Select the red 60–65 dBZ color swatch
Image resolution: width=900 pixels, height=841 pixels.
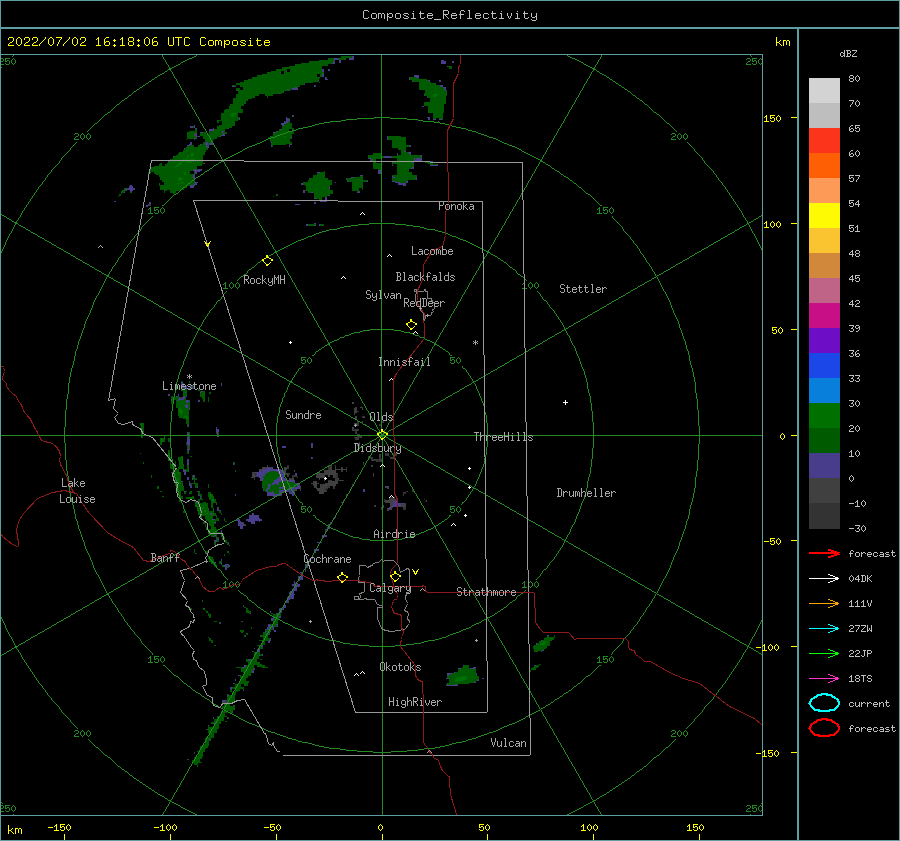pyautogui.click(x=824, y=141)
